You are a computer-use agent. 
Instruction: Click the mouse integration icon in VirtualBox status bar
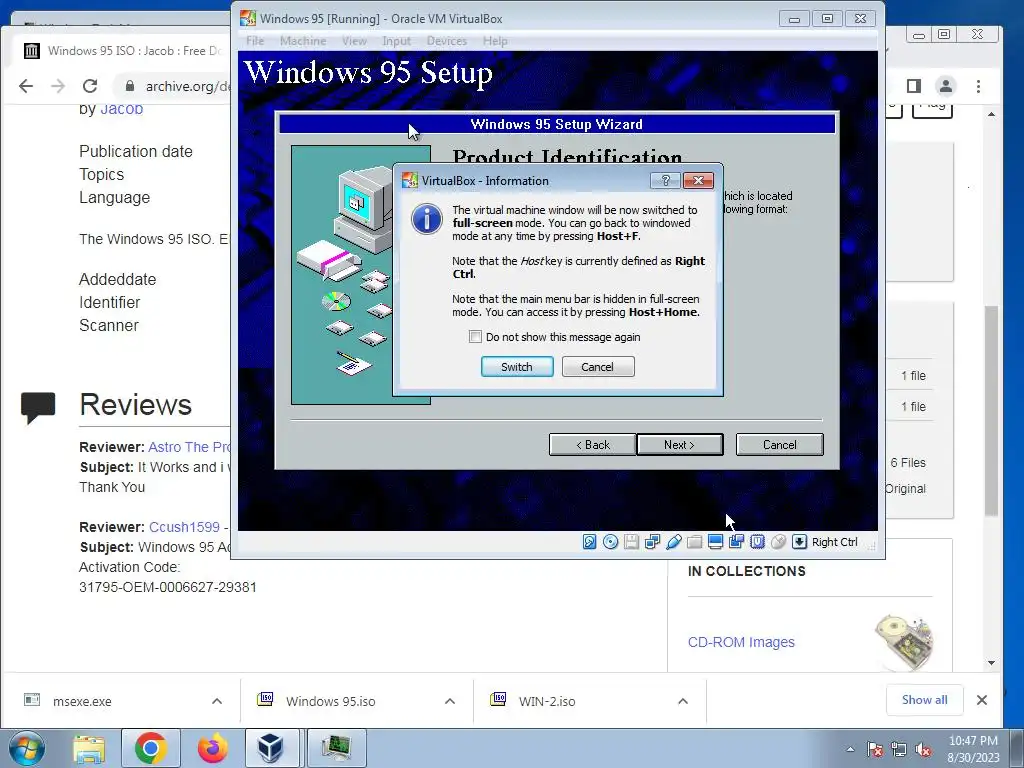(778, 542)
